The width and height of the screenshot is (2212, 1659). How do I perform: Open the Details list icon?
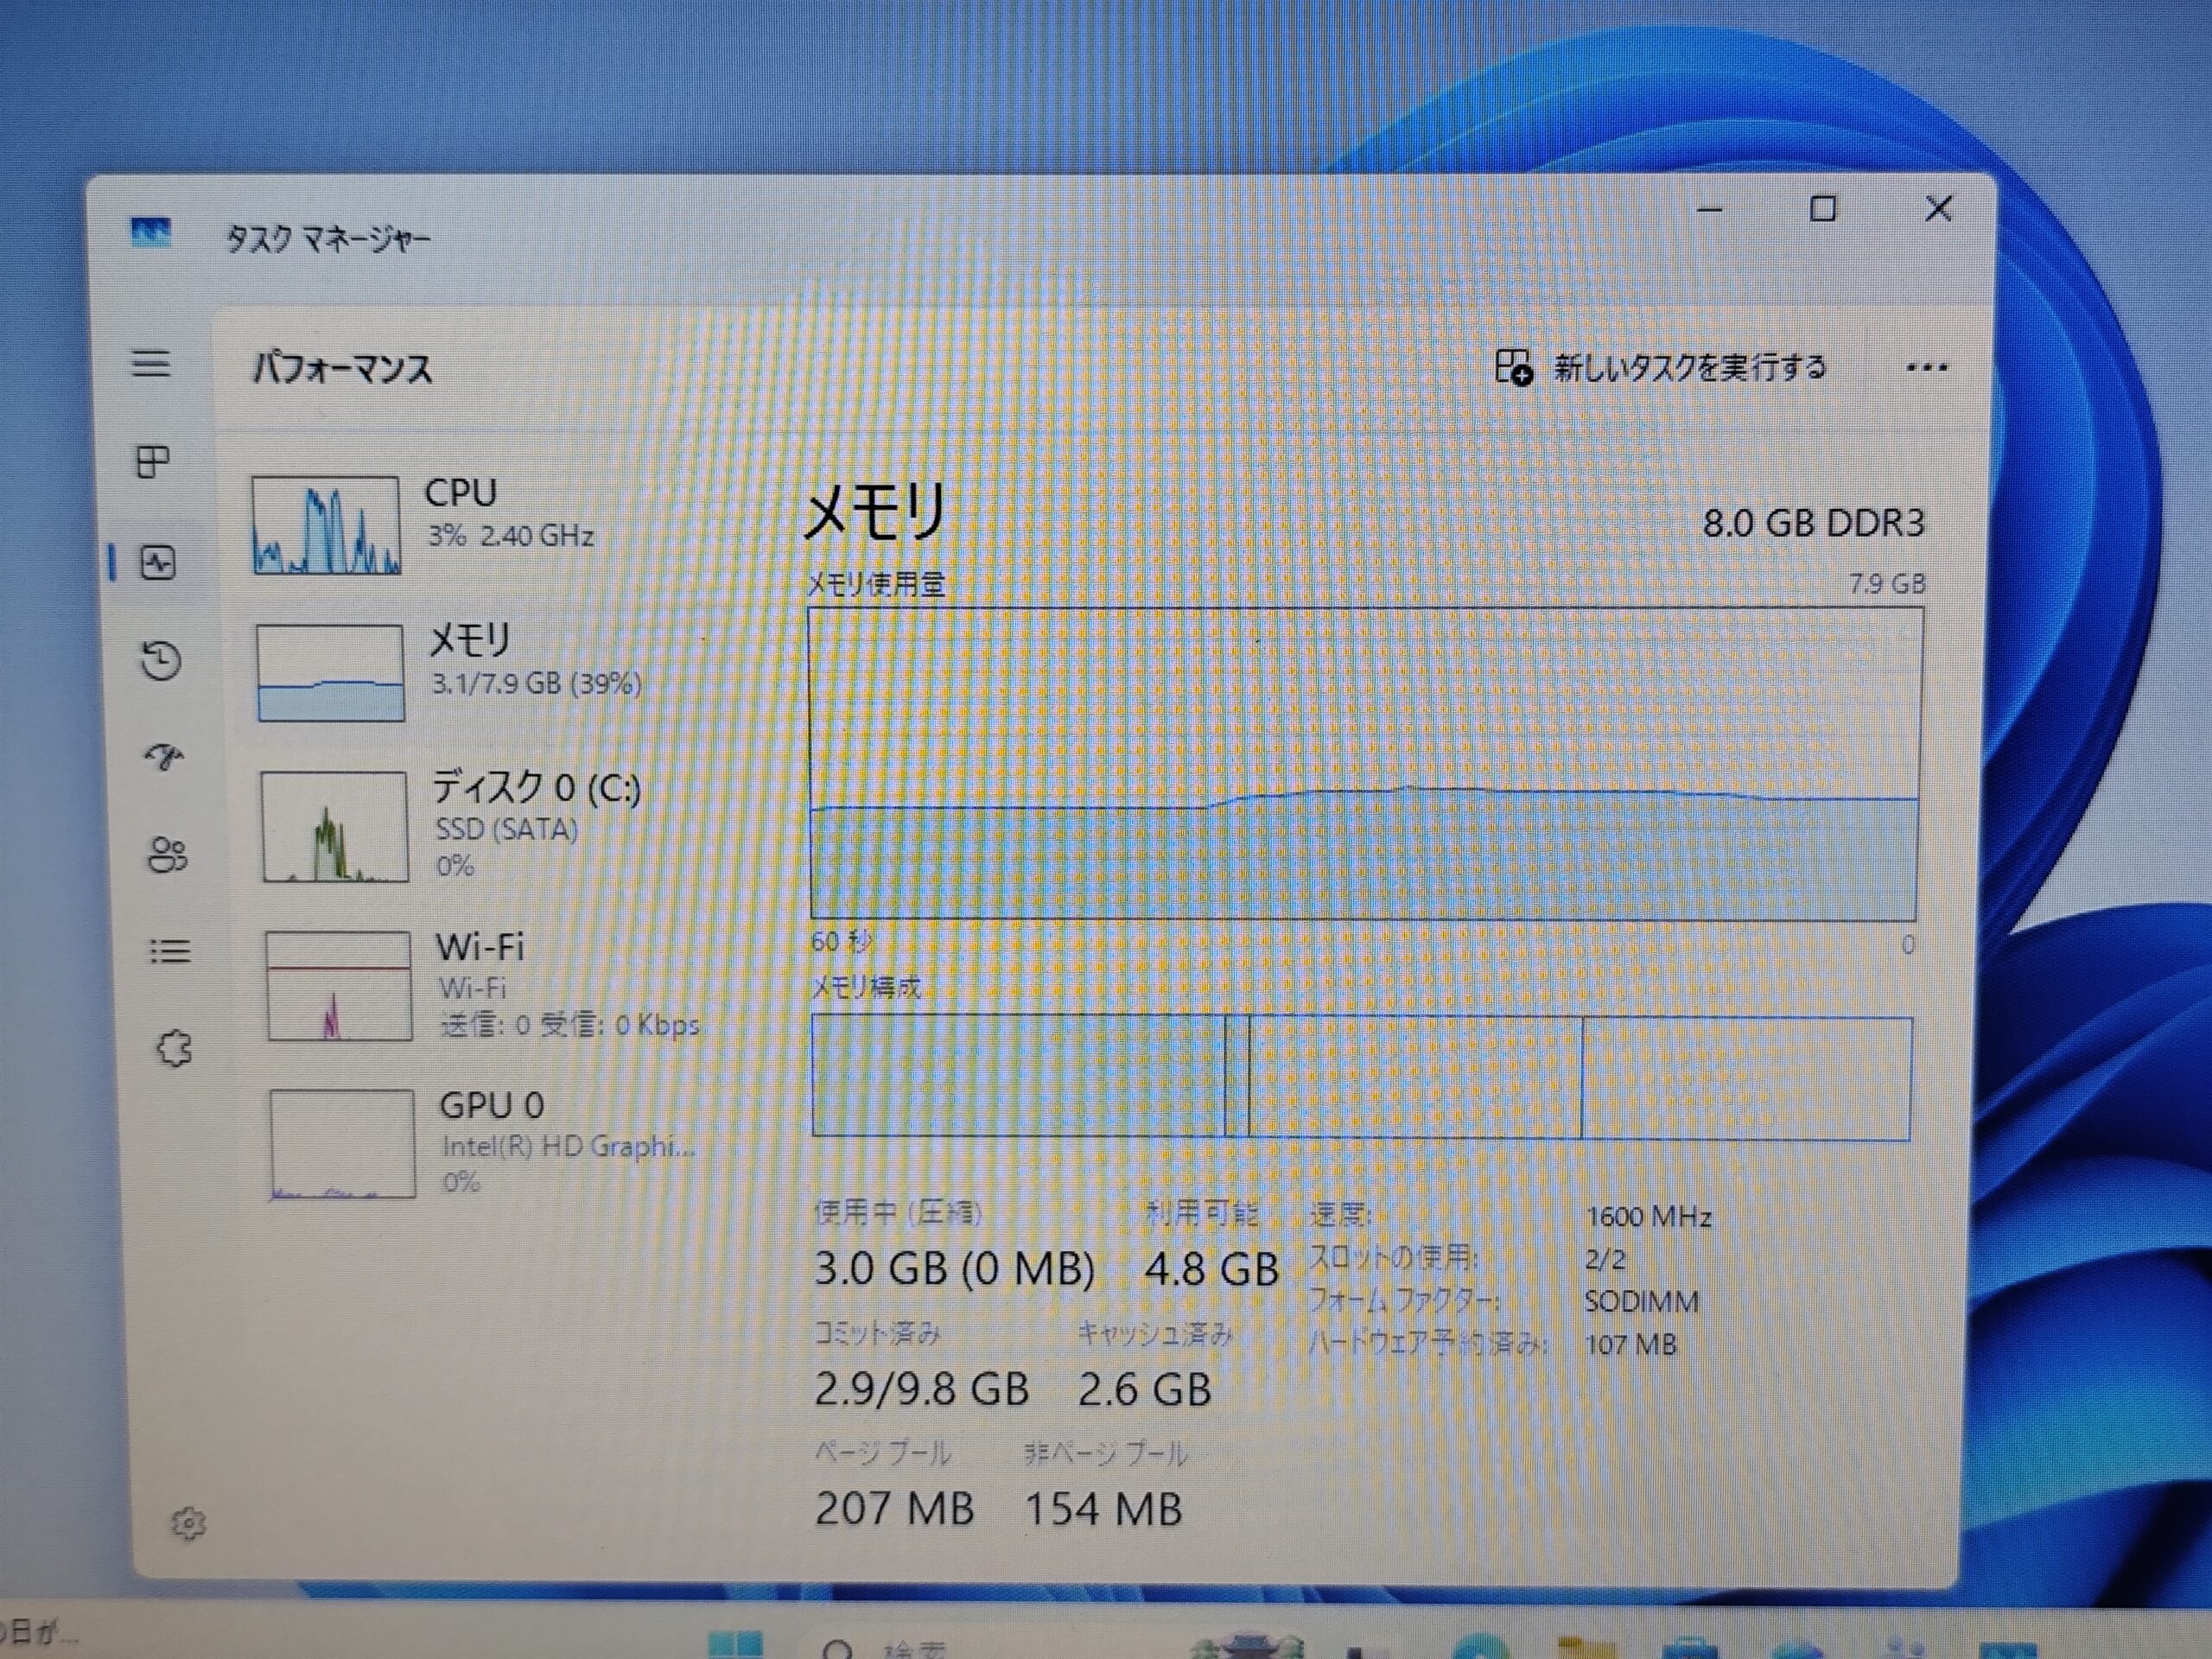pos(170,951)
